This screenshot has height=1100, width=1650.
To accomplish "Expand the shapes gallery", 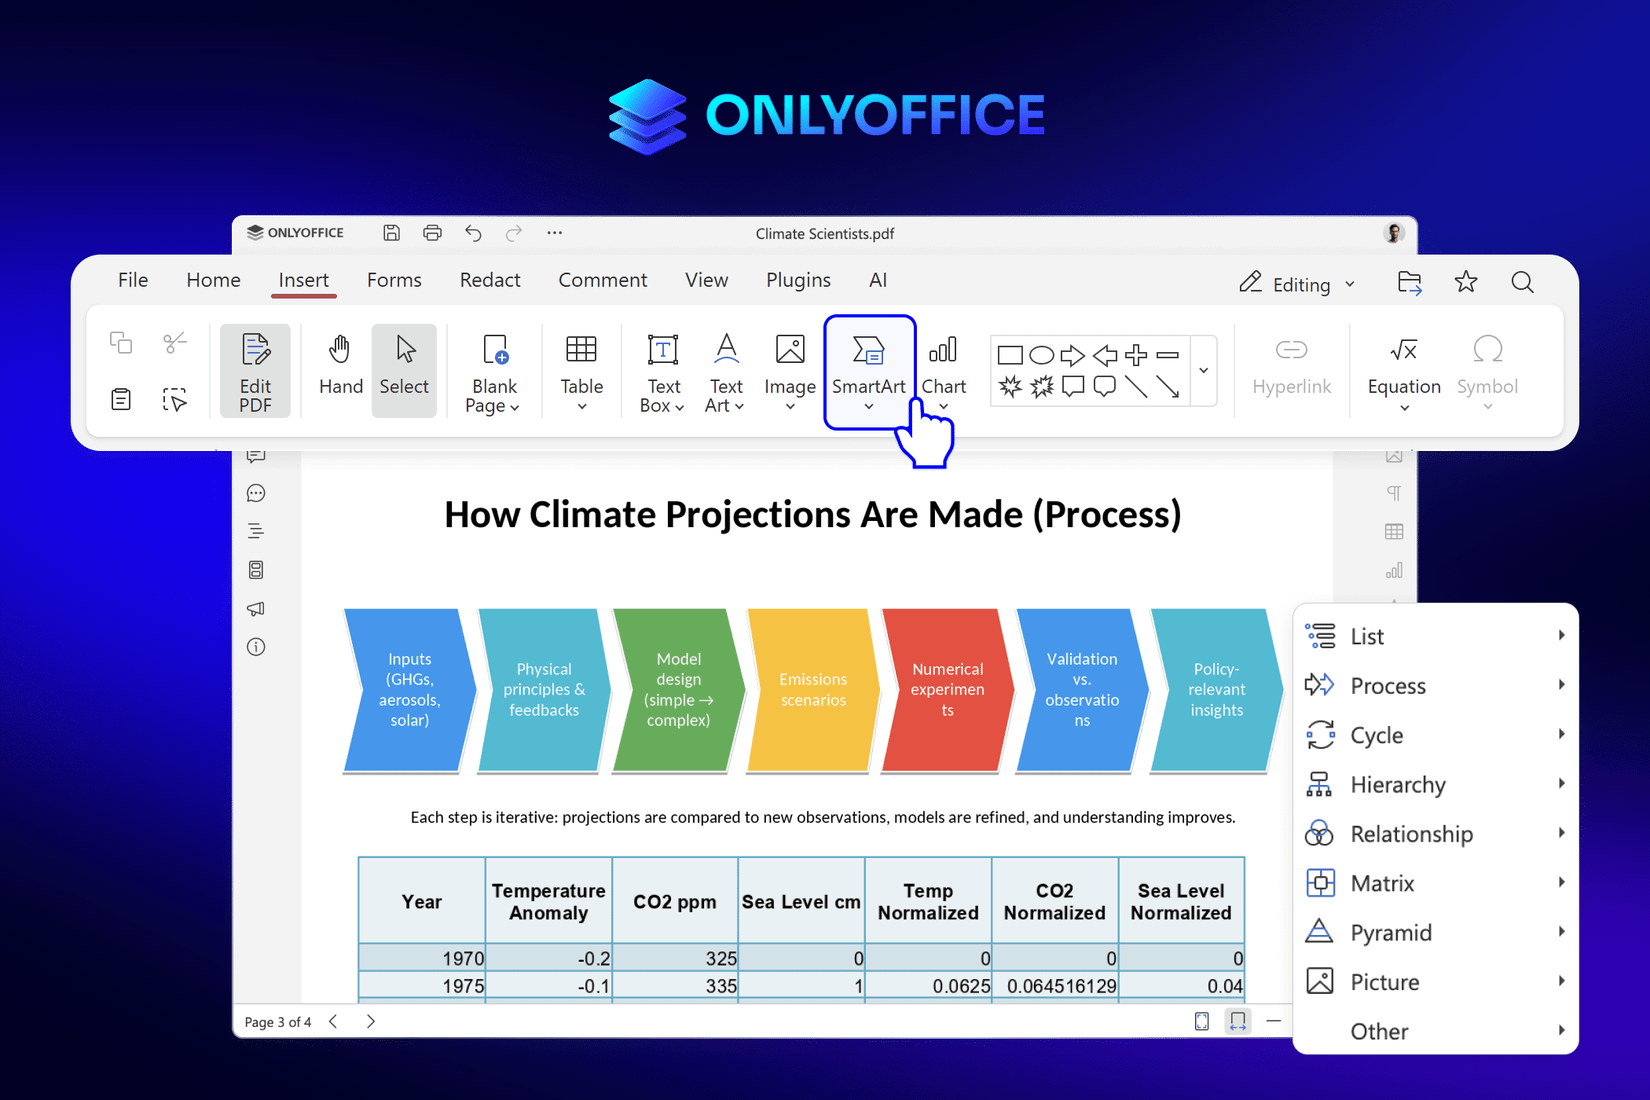I will pyautogui.click(x=1204, y=371).
